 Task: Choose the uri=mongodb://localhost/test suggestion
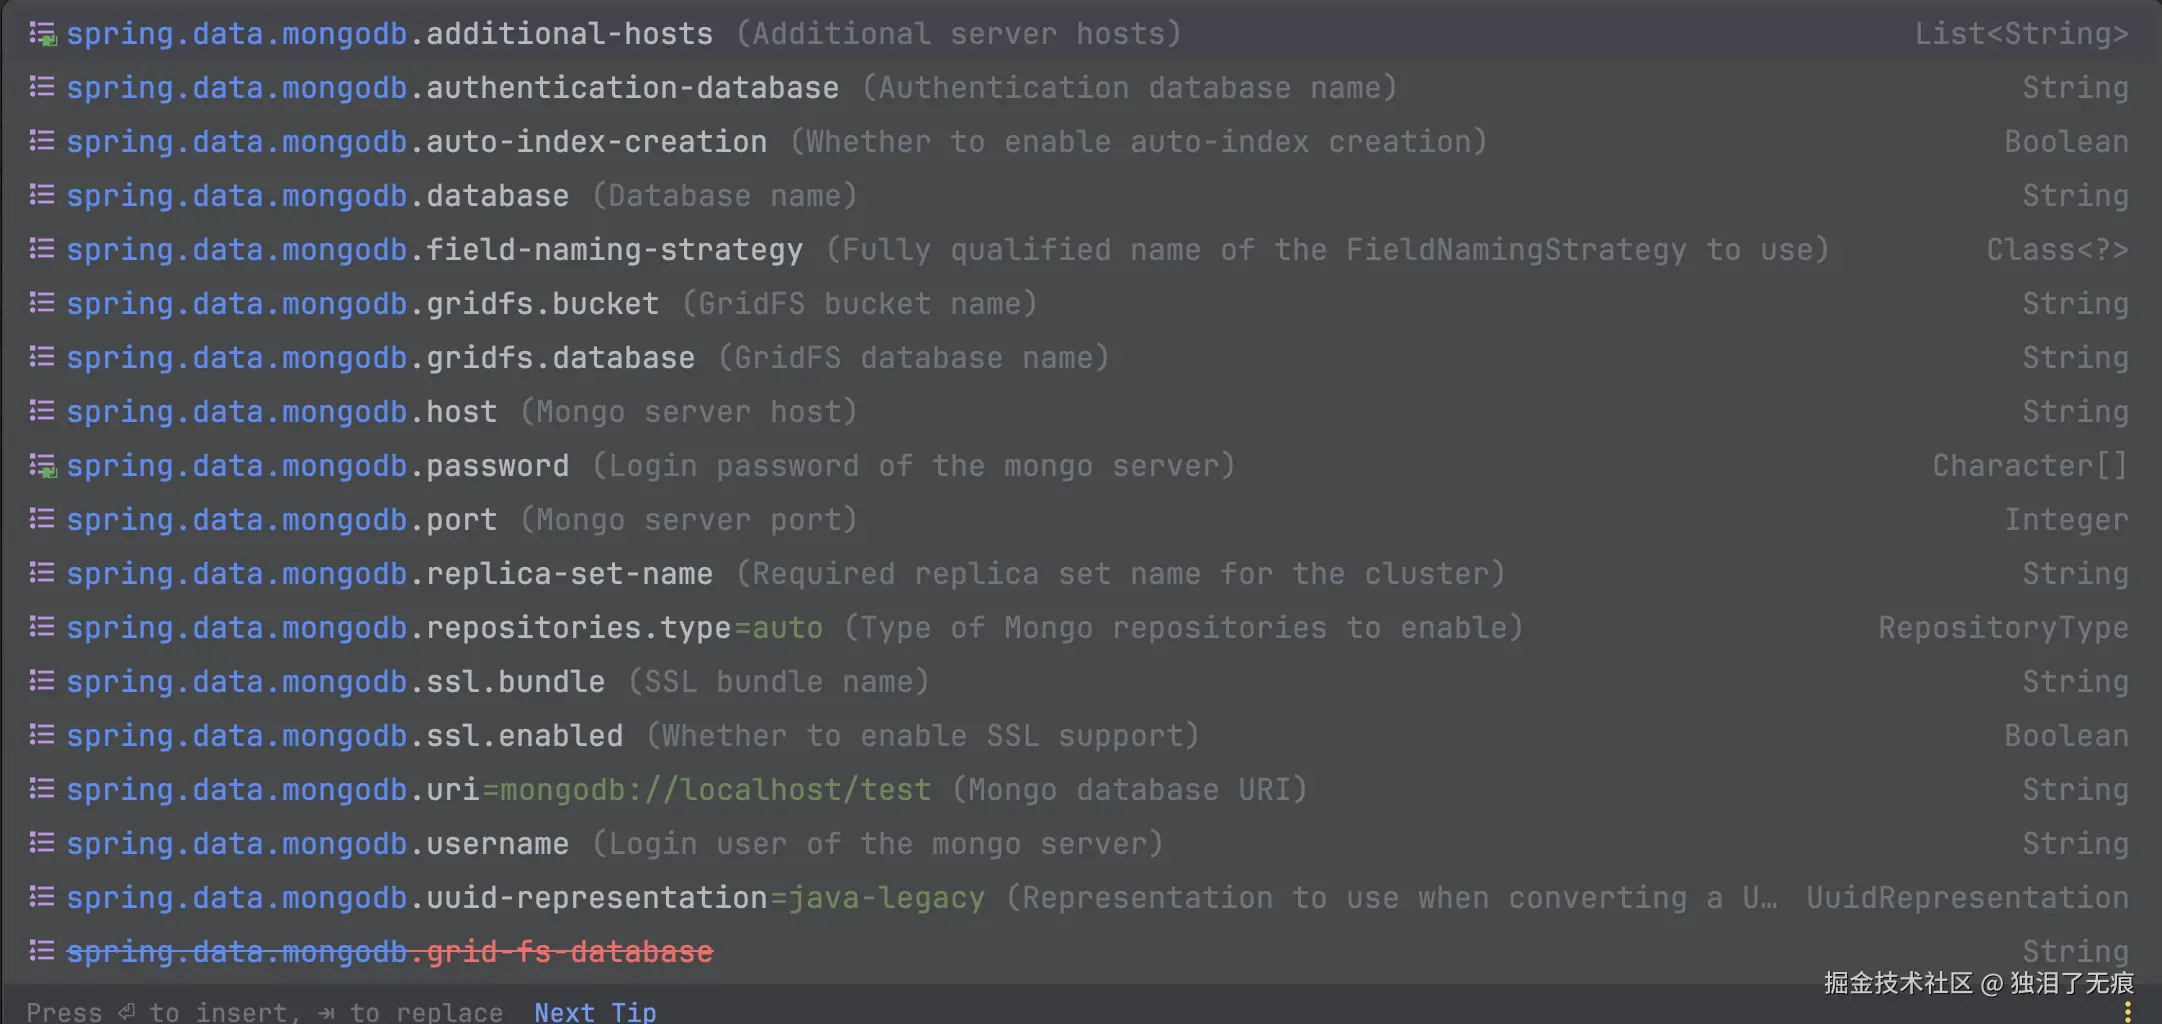click(x=498, y=790)
